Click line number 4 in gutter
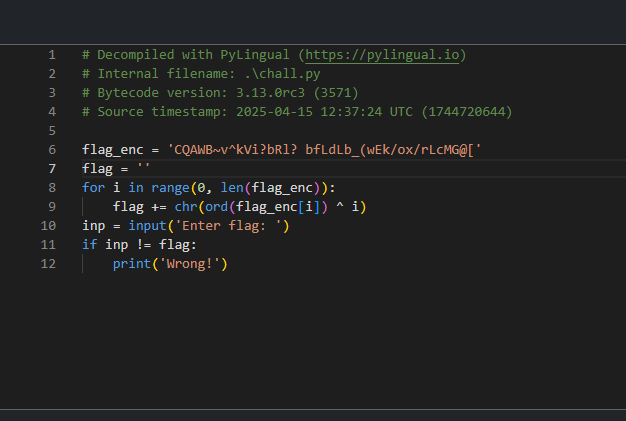The height and width of the screenshot is (421, 626). 52,112
